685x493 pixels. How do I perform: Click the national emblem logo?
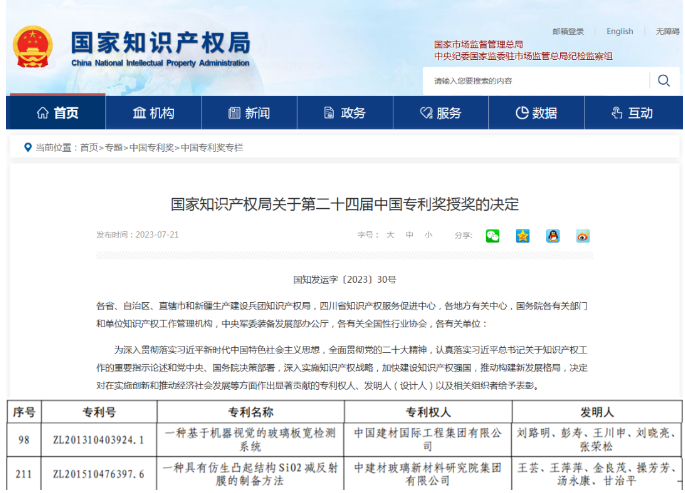[33, 47]
